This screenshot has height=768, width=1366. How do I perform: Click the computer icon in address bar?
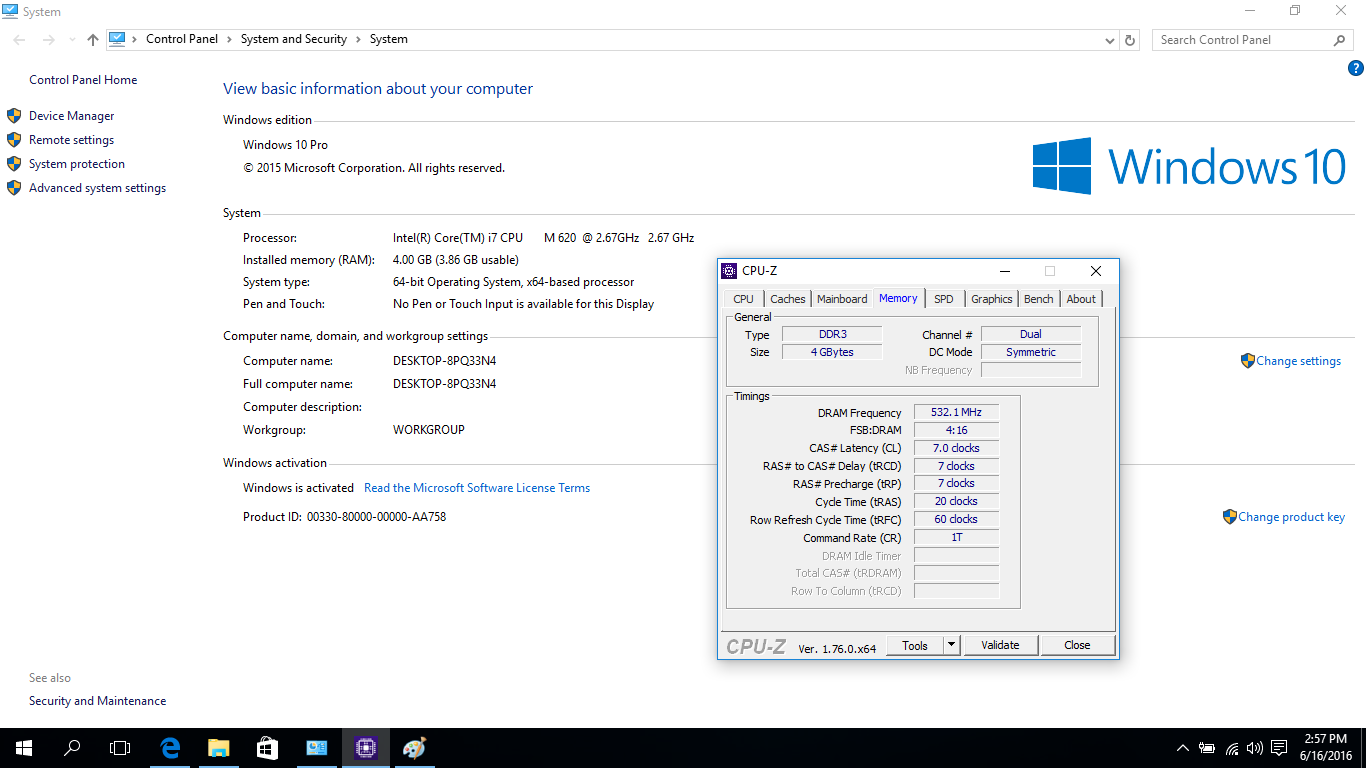click(x=118, y=39)
